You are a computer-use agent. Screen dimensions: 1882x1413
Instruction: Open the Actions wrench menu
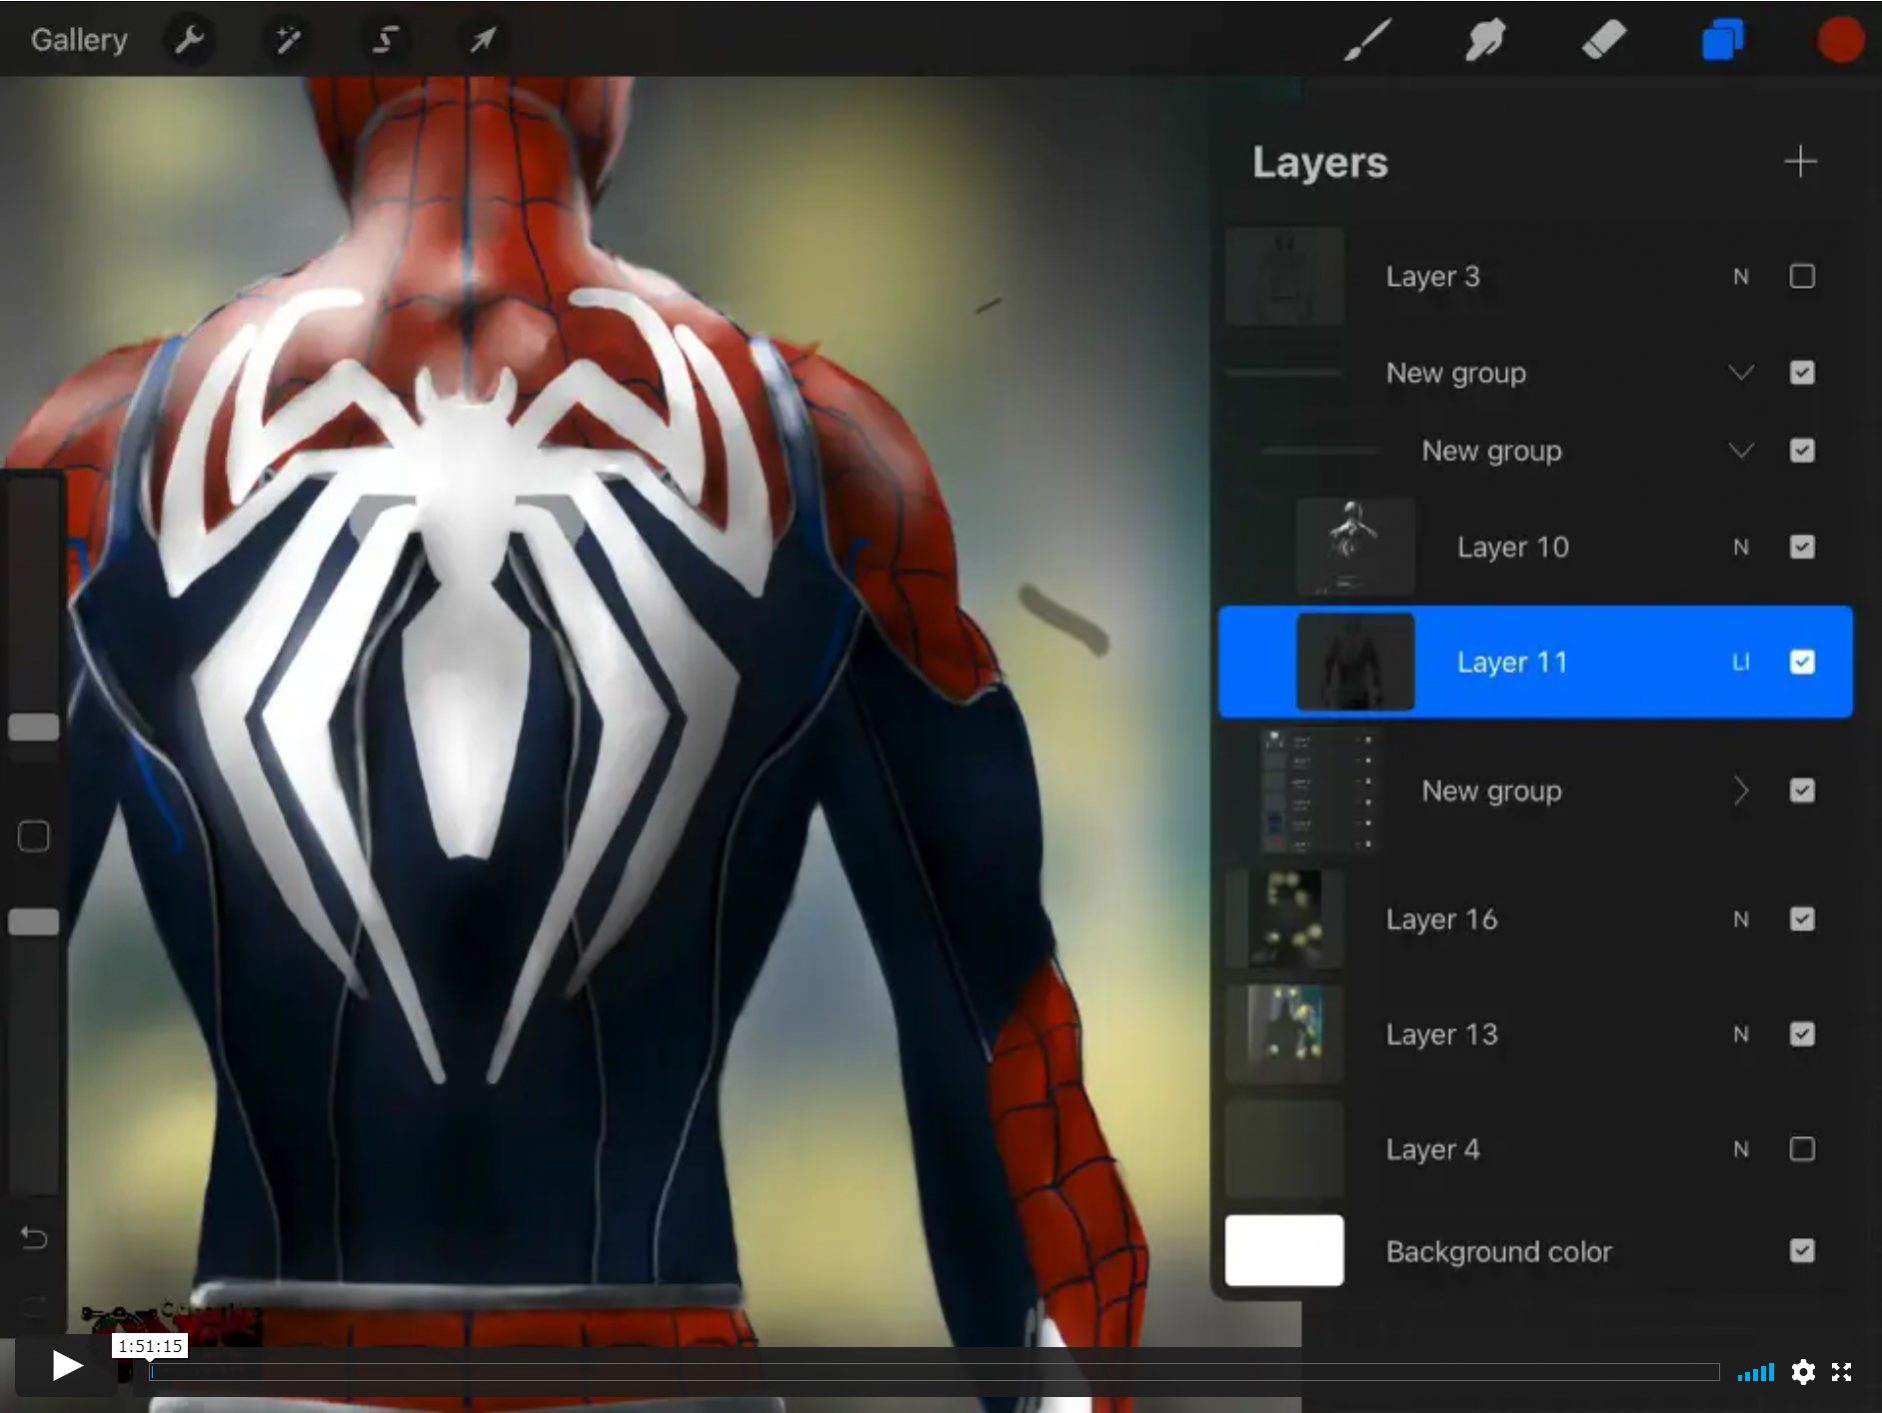tap(188, 40)
